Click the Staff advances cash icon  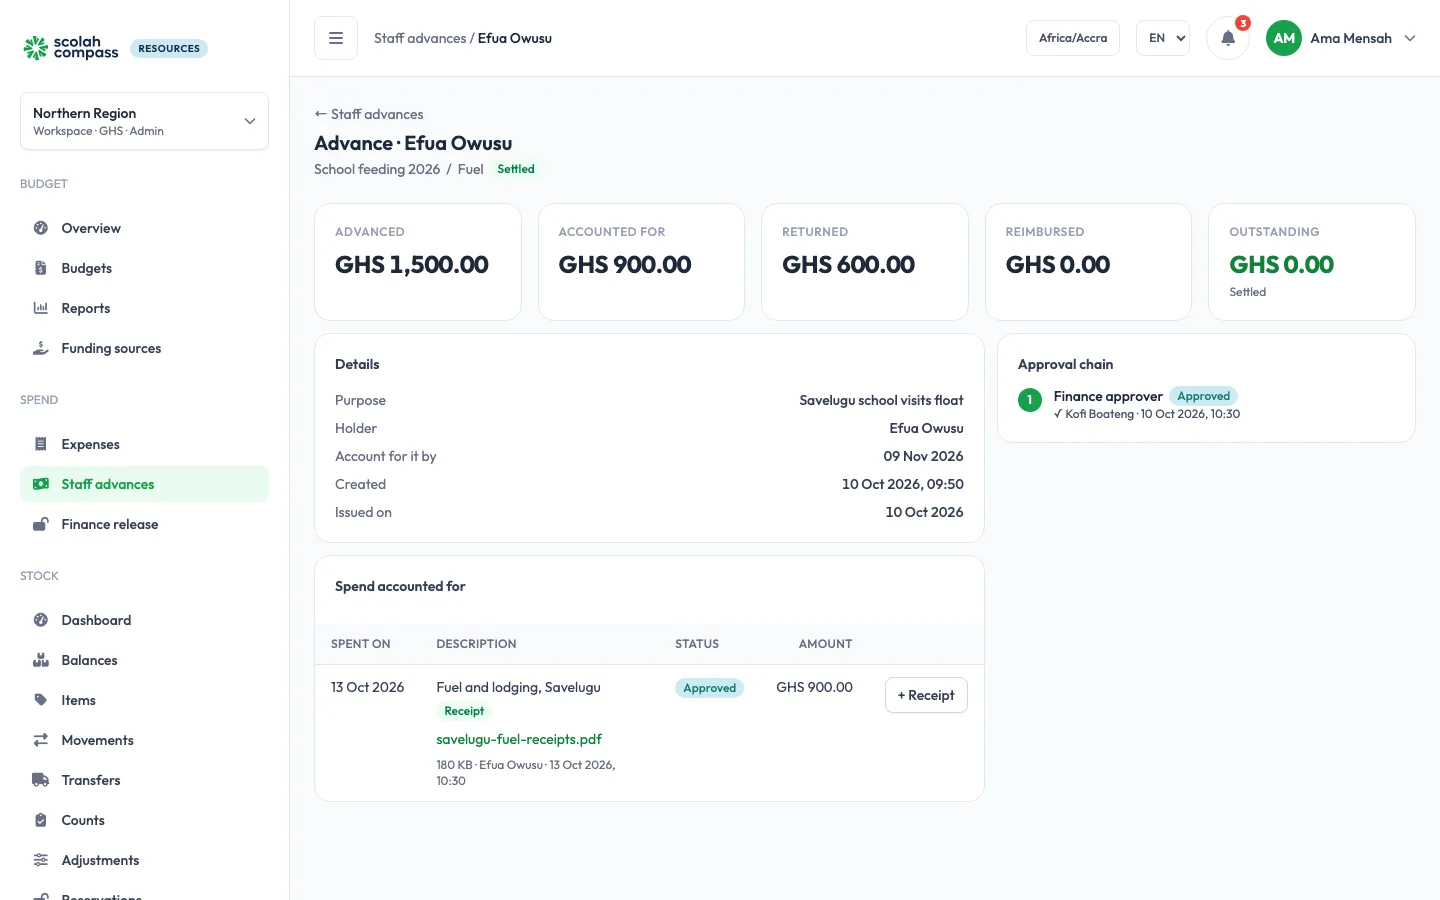click(41, 484)
